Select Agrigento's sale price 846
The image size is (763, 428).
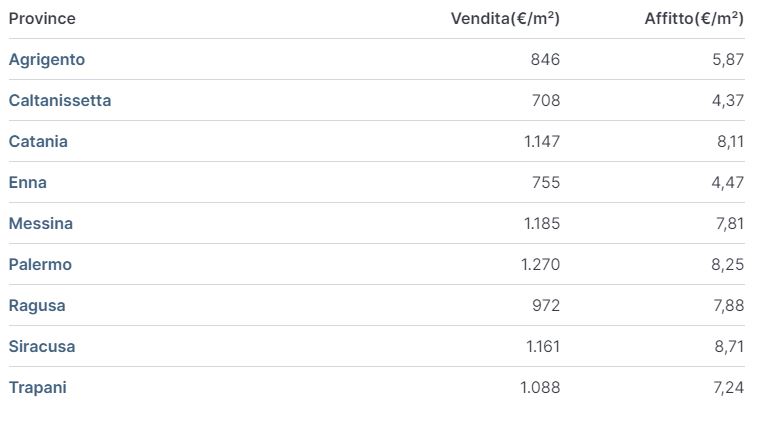545,60
